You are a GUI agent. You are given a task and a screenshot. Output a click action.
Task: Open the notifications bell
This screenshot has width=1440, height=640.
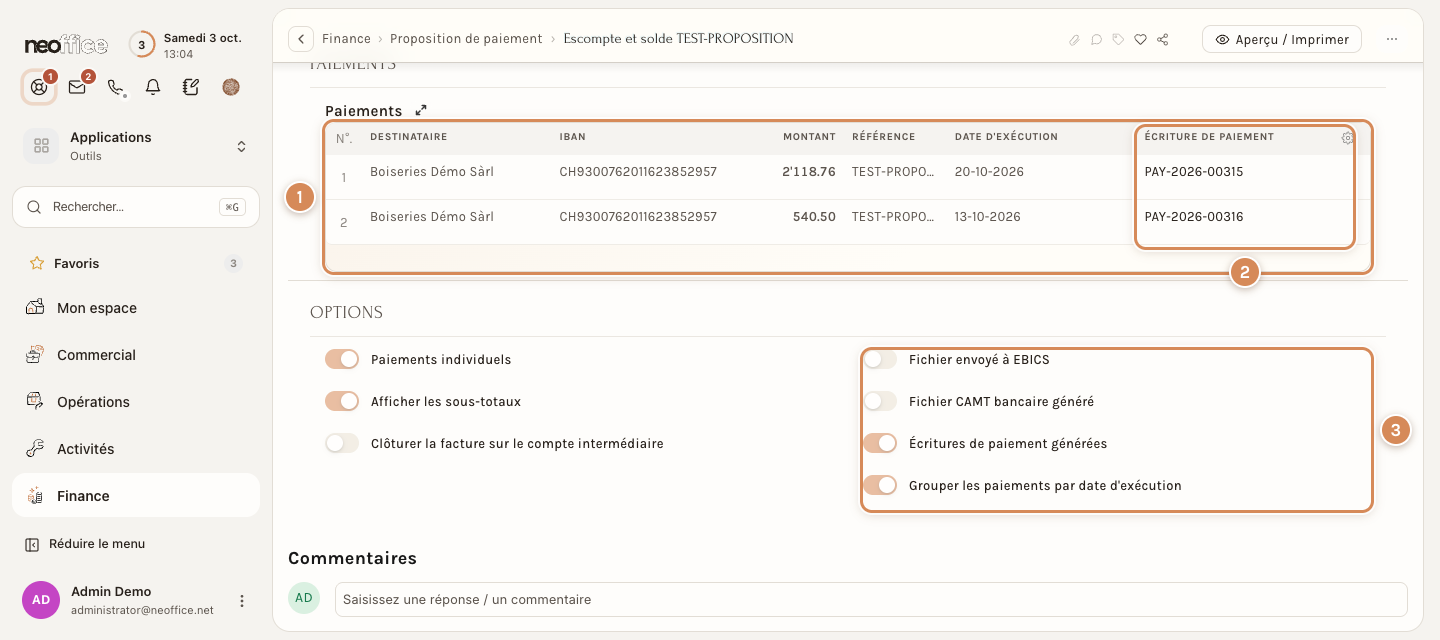[153, 87]
